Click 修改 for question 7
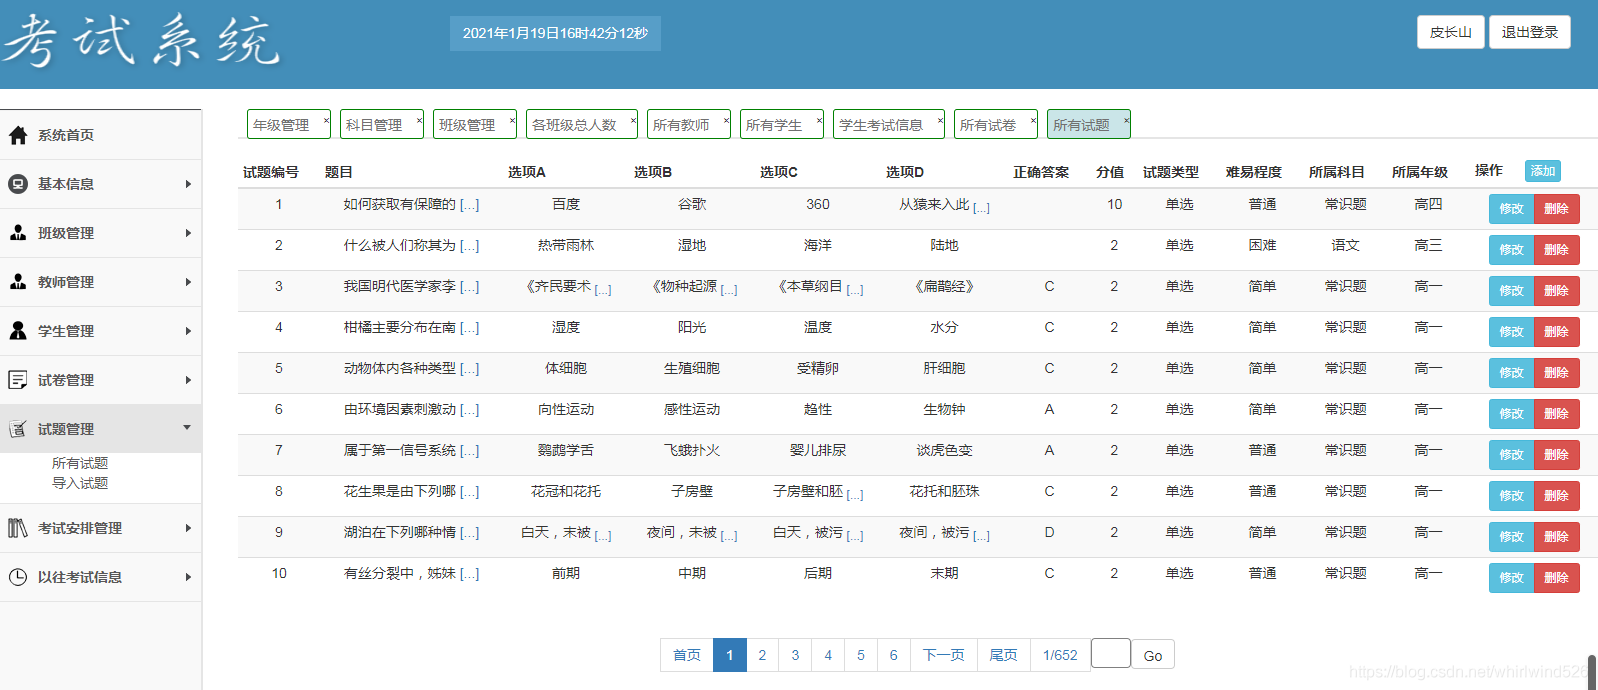The width and height of the screenshot is (1598, 690). coord(1512,455)
